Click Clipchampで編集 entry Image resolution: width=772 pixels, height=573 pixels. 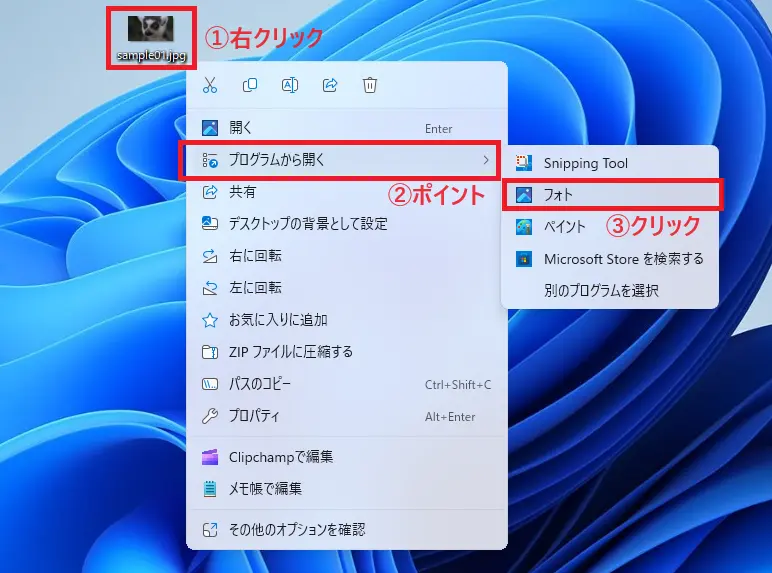coord(280,457)
